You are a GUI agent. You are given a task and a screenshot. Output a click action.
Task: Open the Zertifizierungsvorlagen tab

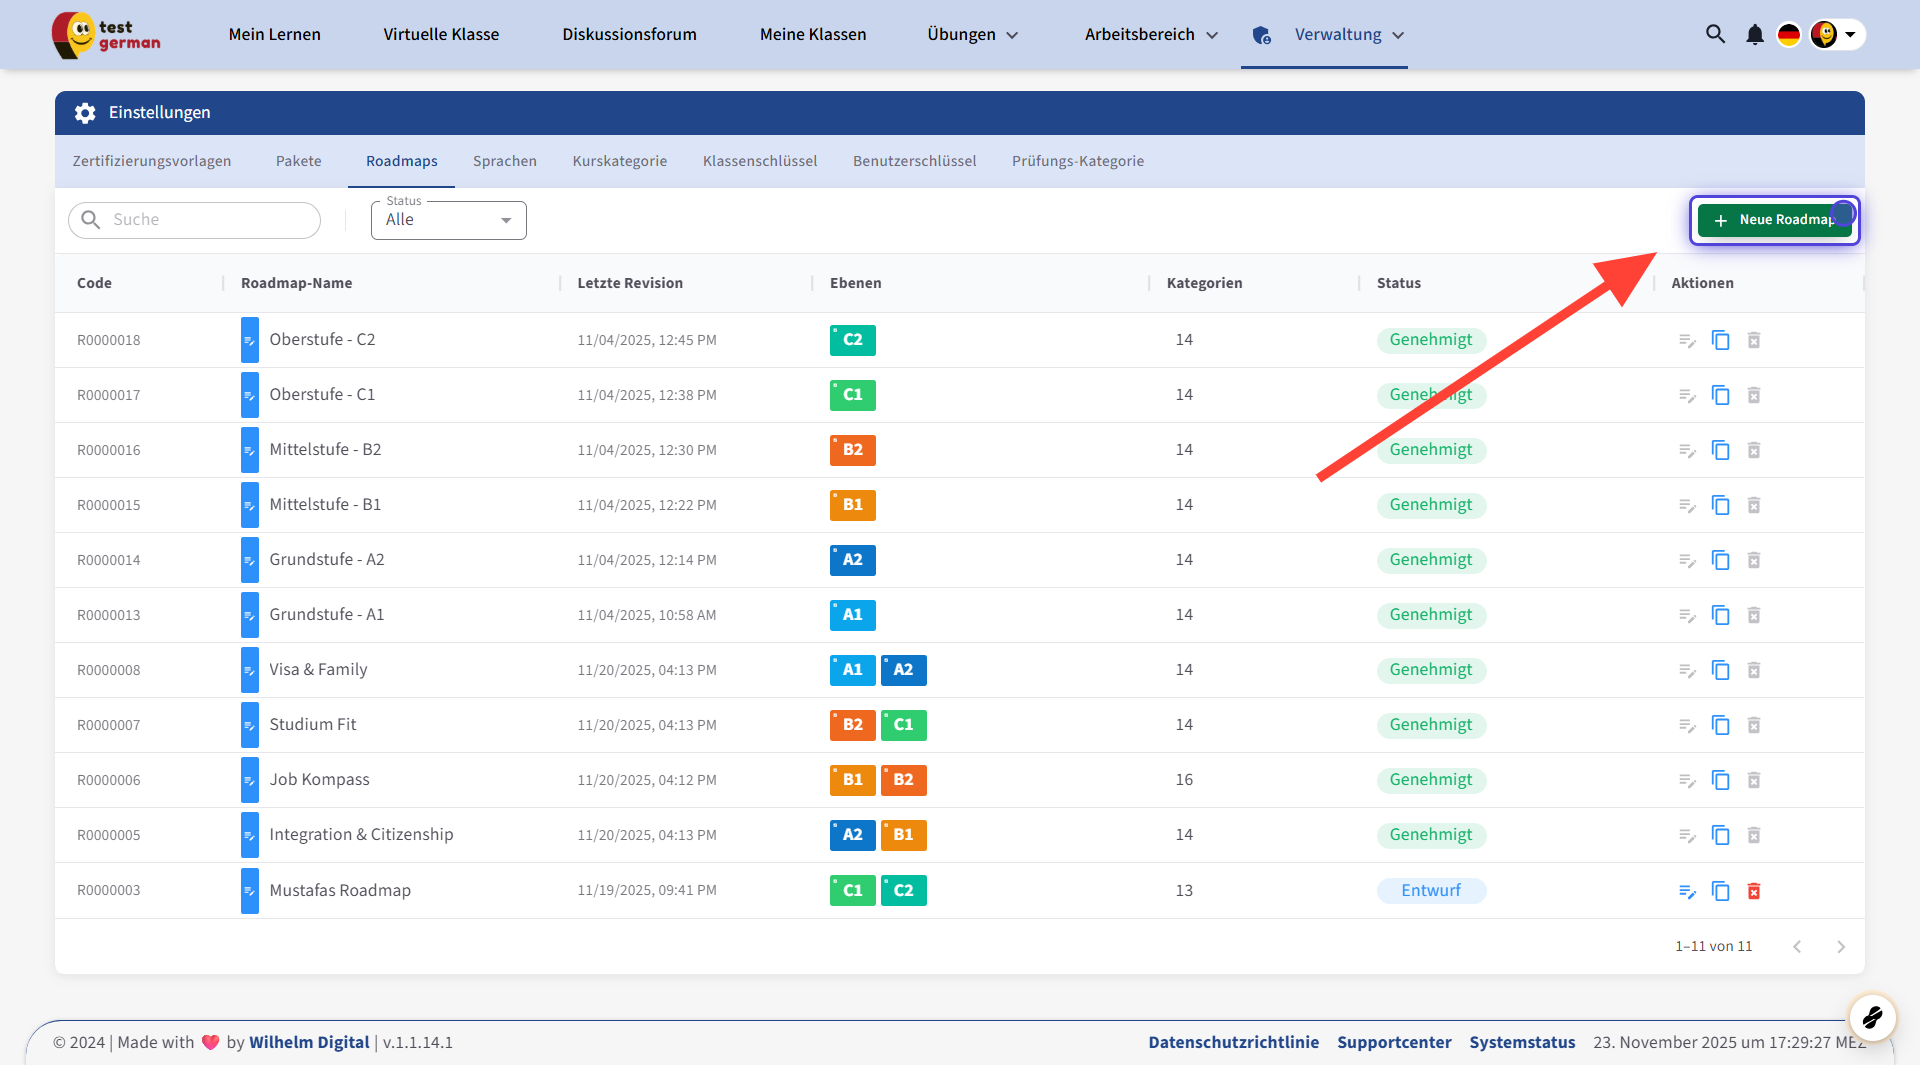click(152, 161)
